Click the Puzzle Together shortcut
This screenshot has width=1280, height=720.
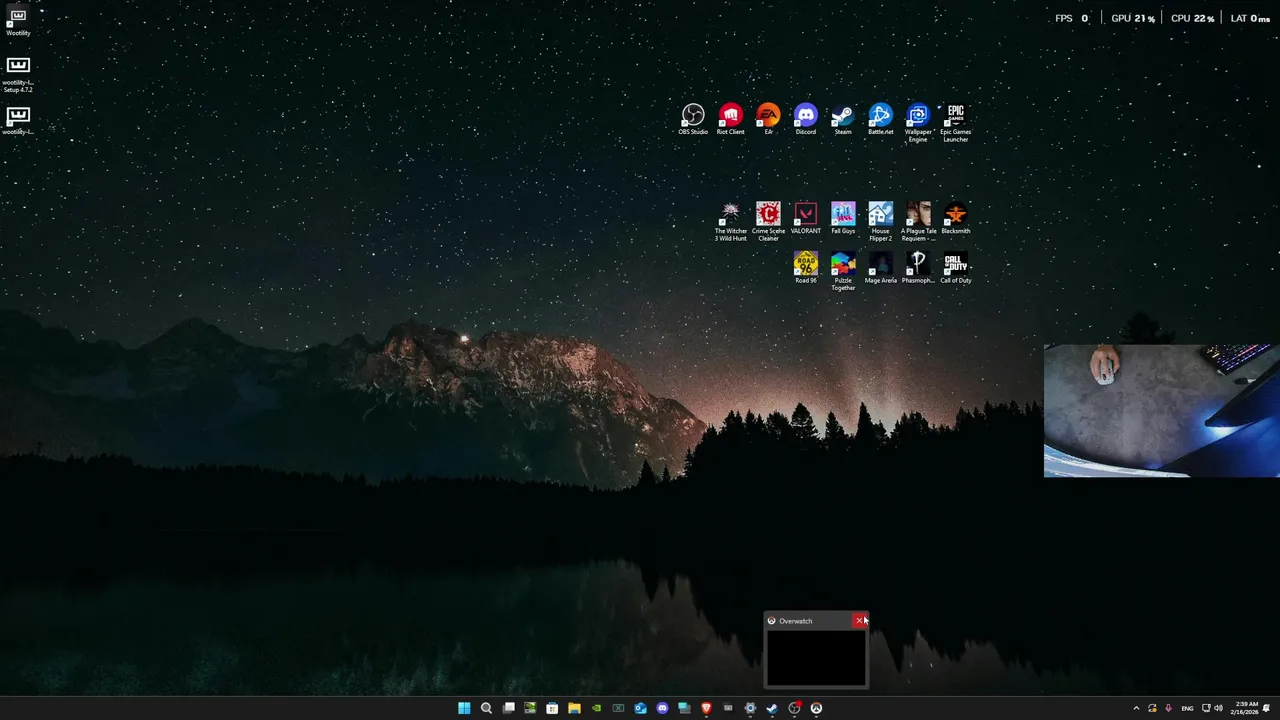pos(843,271)
